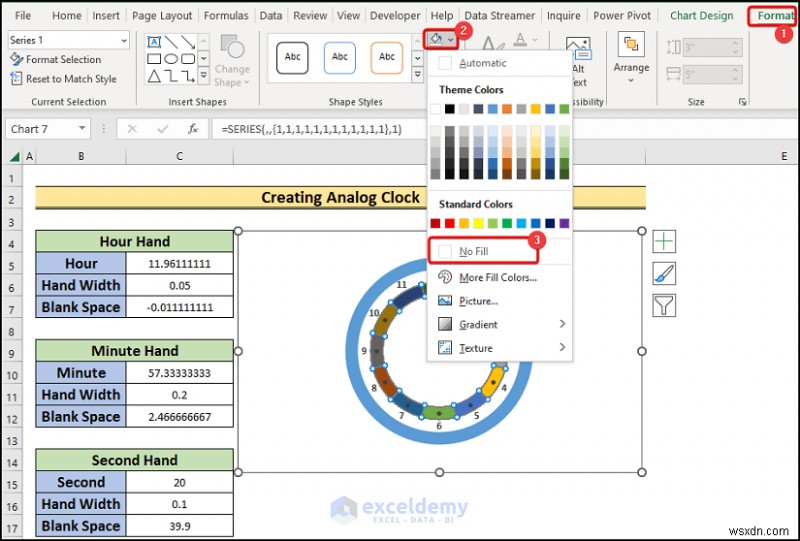Click the Chart Elements plus button
Viewport: 800px width, 541px height.
point(664,241)
